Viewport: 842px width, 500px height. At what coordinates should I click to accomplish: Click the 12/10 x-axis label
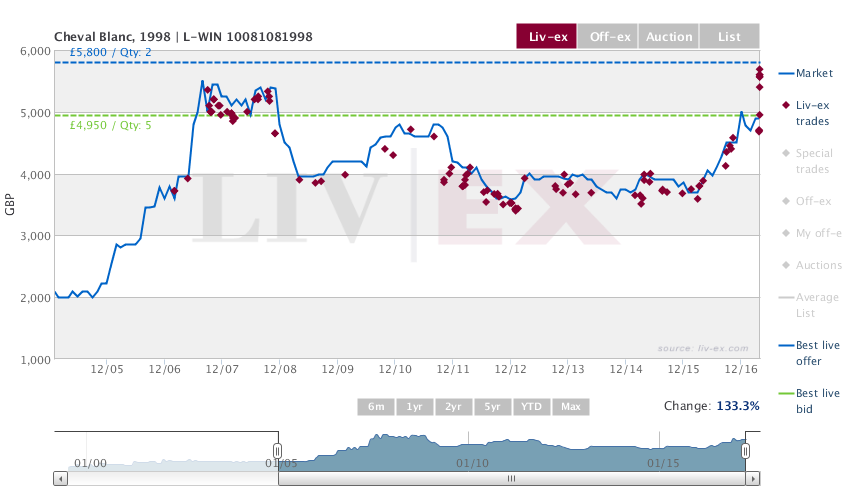(395, 369)
